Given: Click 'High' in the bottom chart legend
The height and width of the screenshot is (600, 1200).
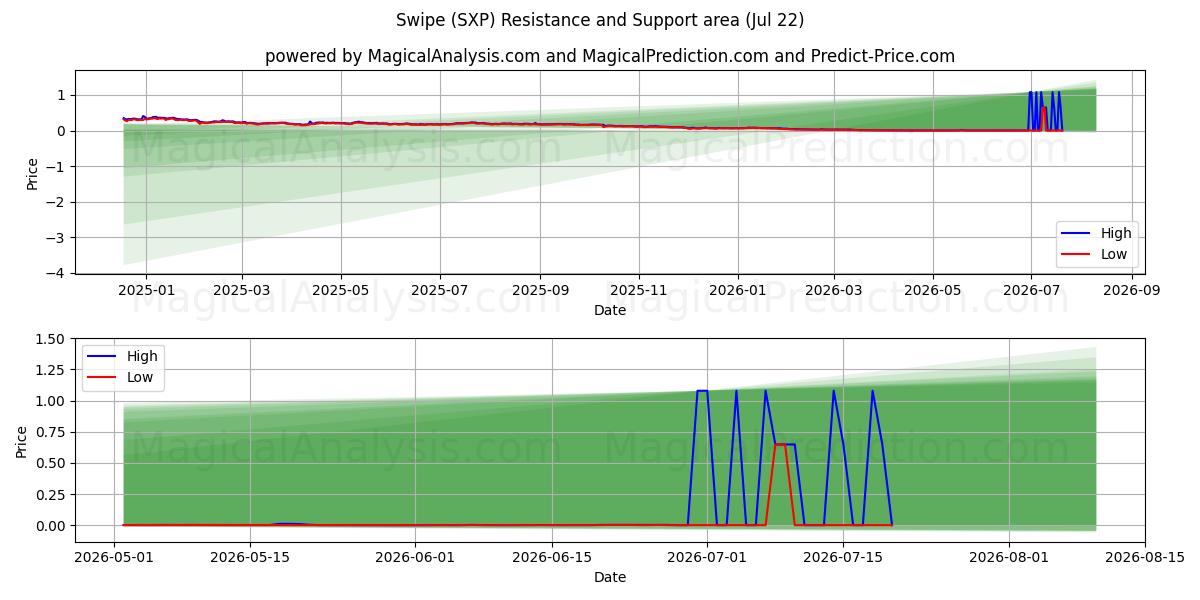Looking at the screenshot, I should tap(141, 356).
